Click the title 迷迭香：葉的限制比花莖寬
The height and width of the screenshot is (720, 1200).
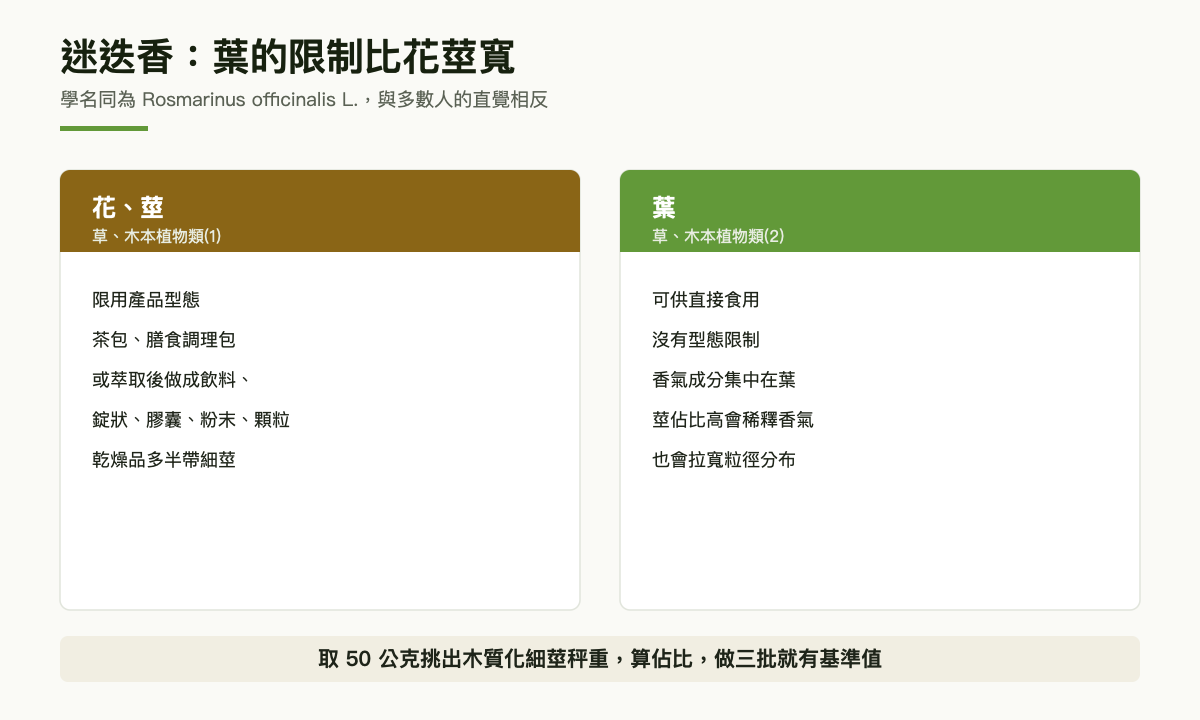[288, 58]
